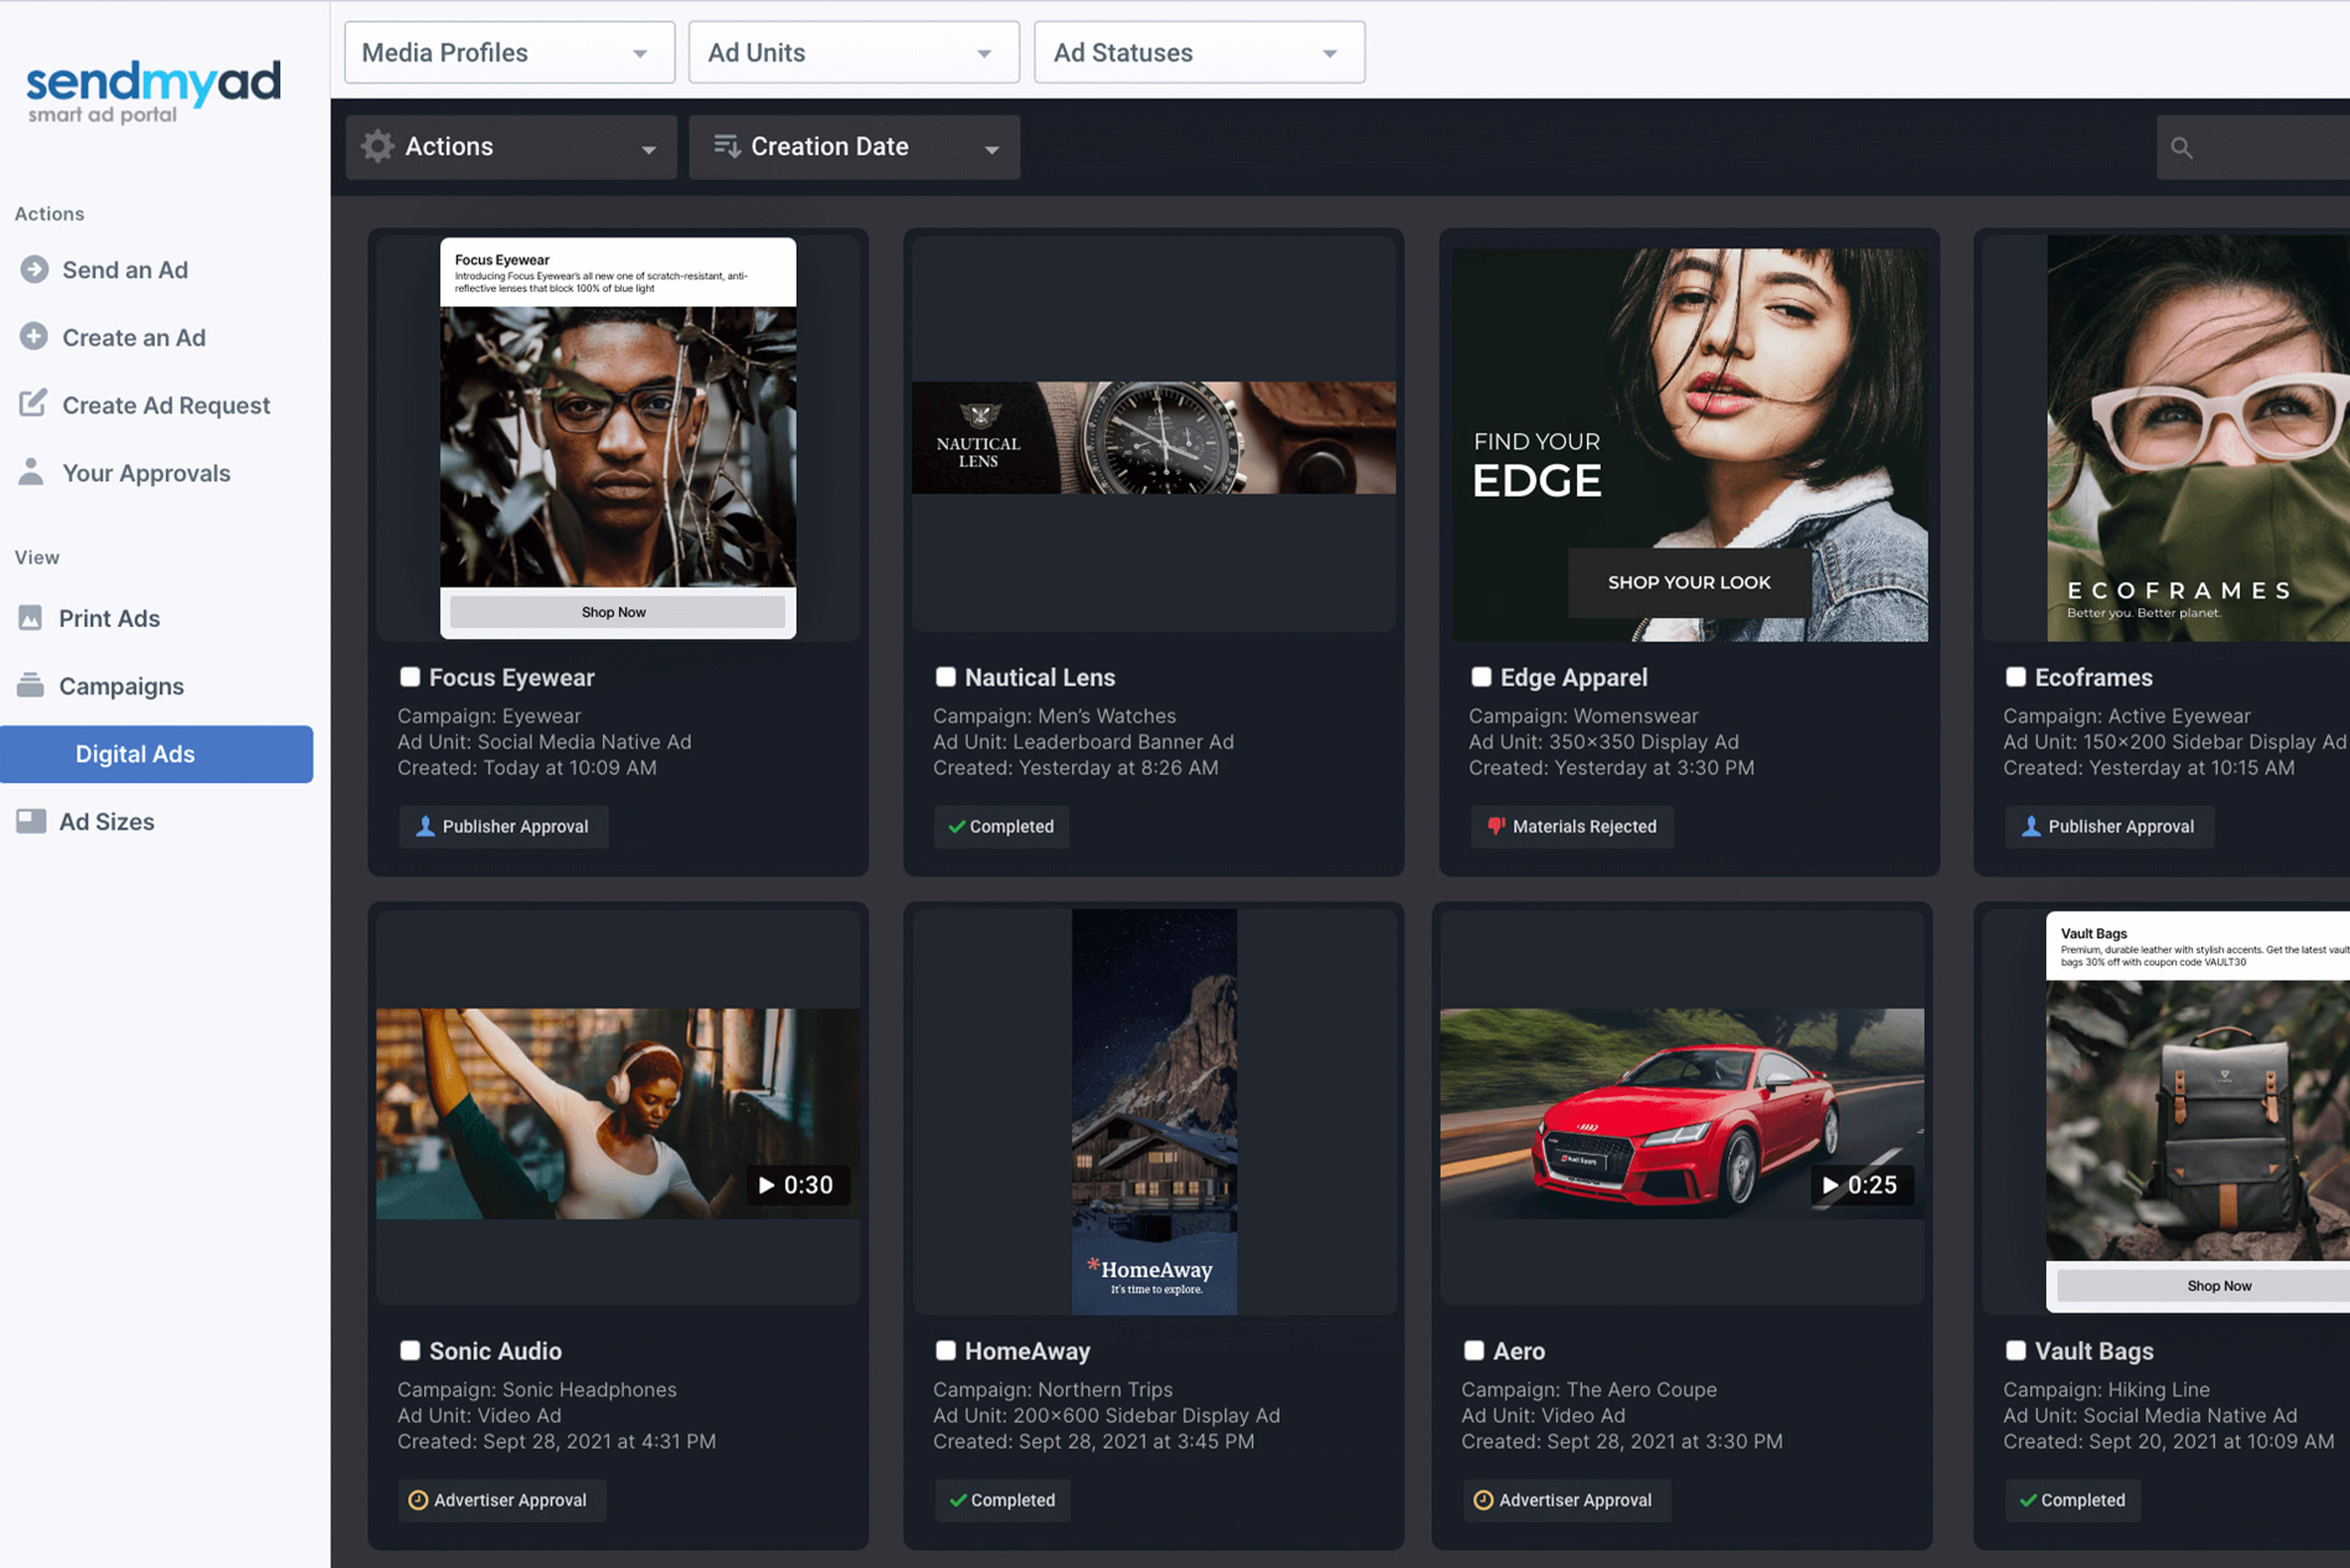Click Vault Bags Completed checkmark icon
Image resolution: width=2350 pixels, height=1568 pixels.
coord(2028,1500)
